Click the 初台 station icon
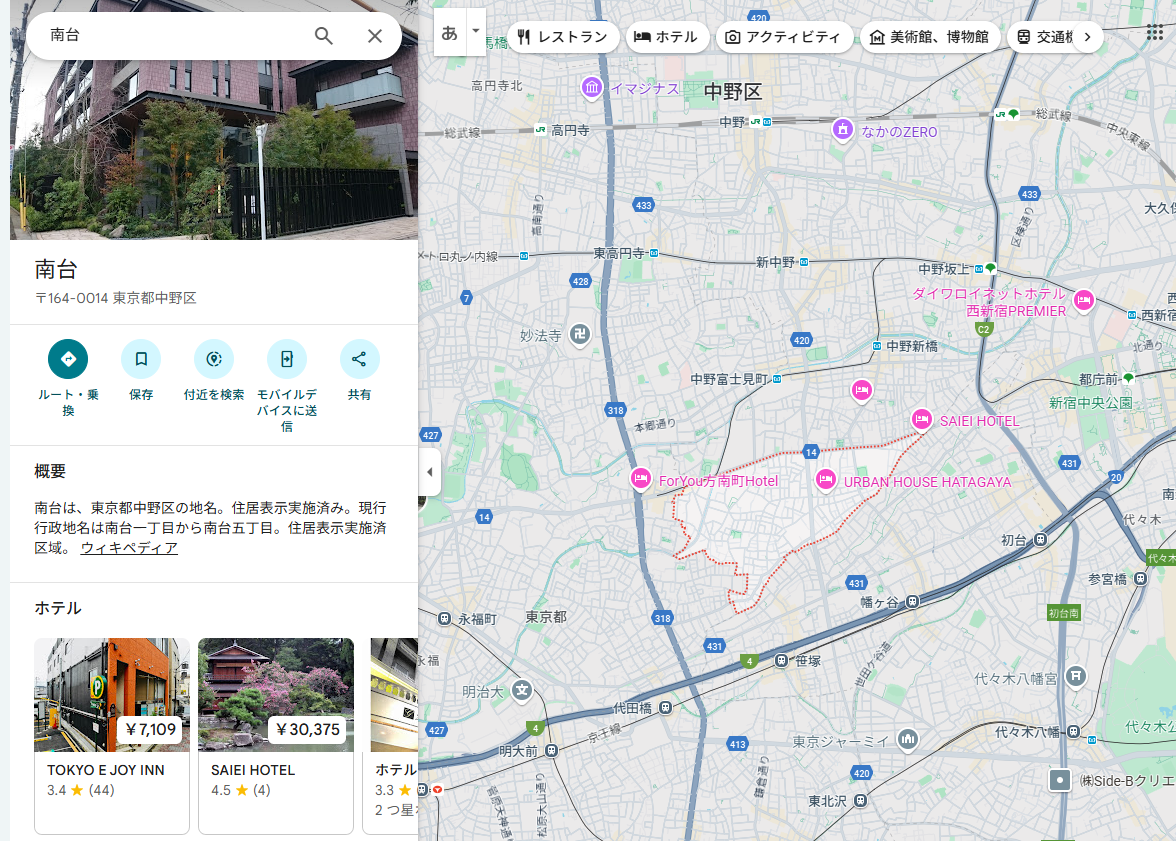This screenshot has width=1176, height=841. point(1040,540)
